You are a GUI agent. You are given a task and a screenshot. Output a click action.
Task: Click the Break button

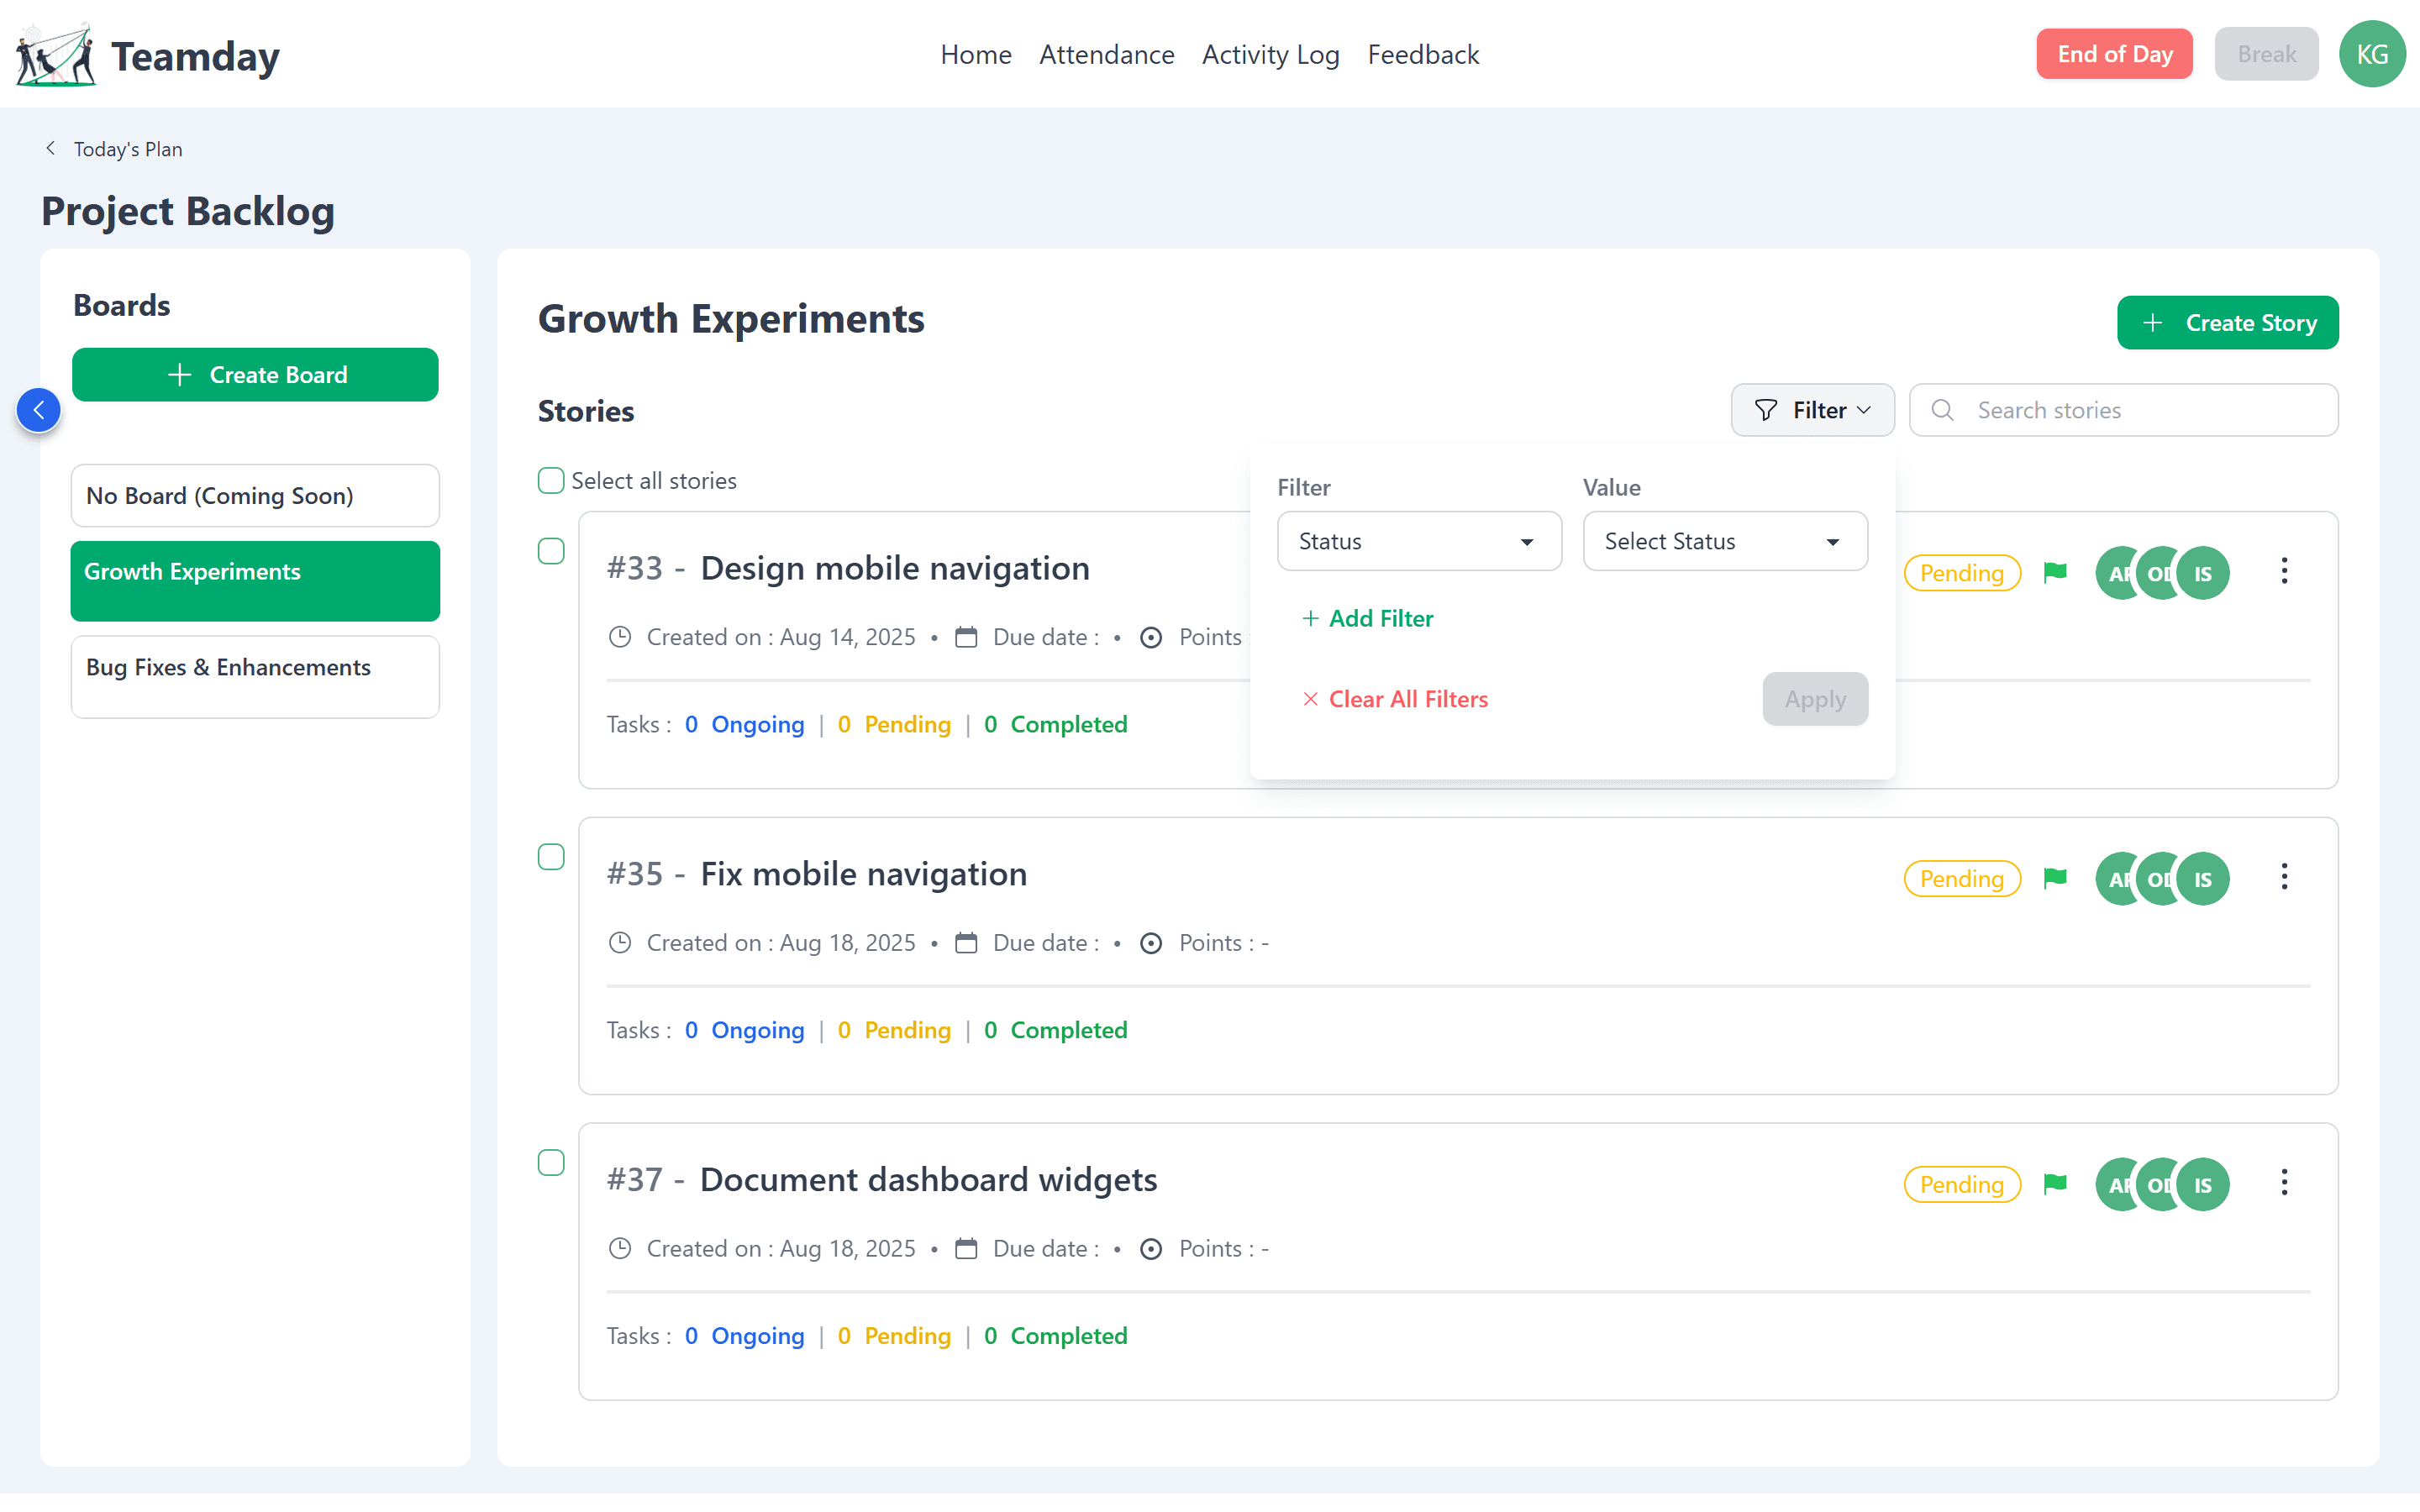pyautogui.click(x=2266, y=54)
